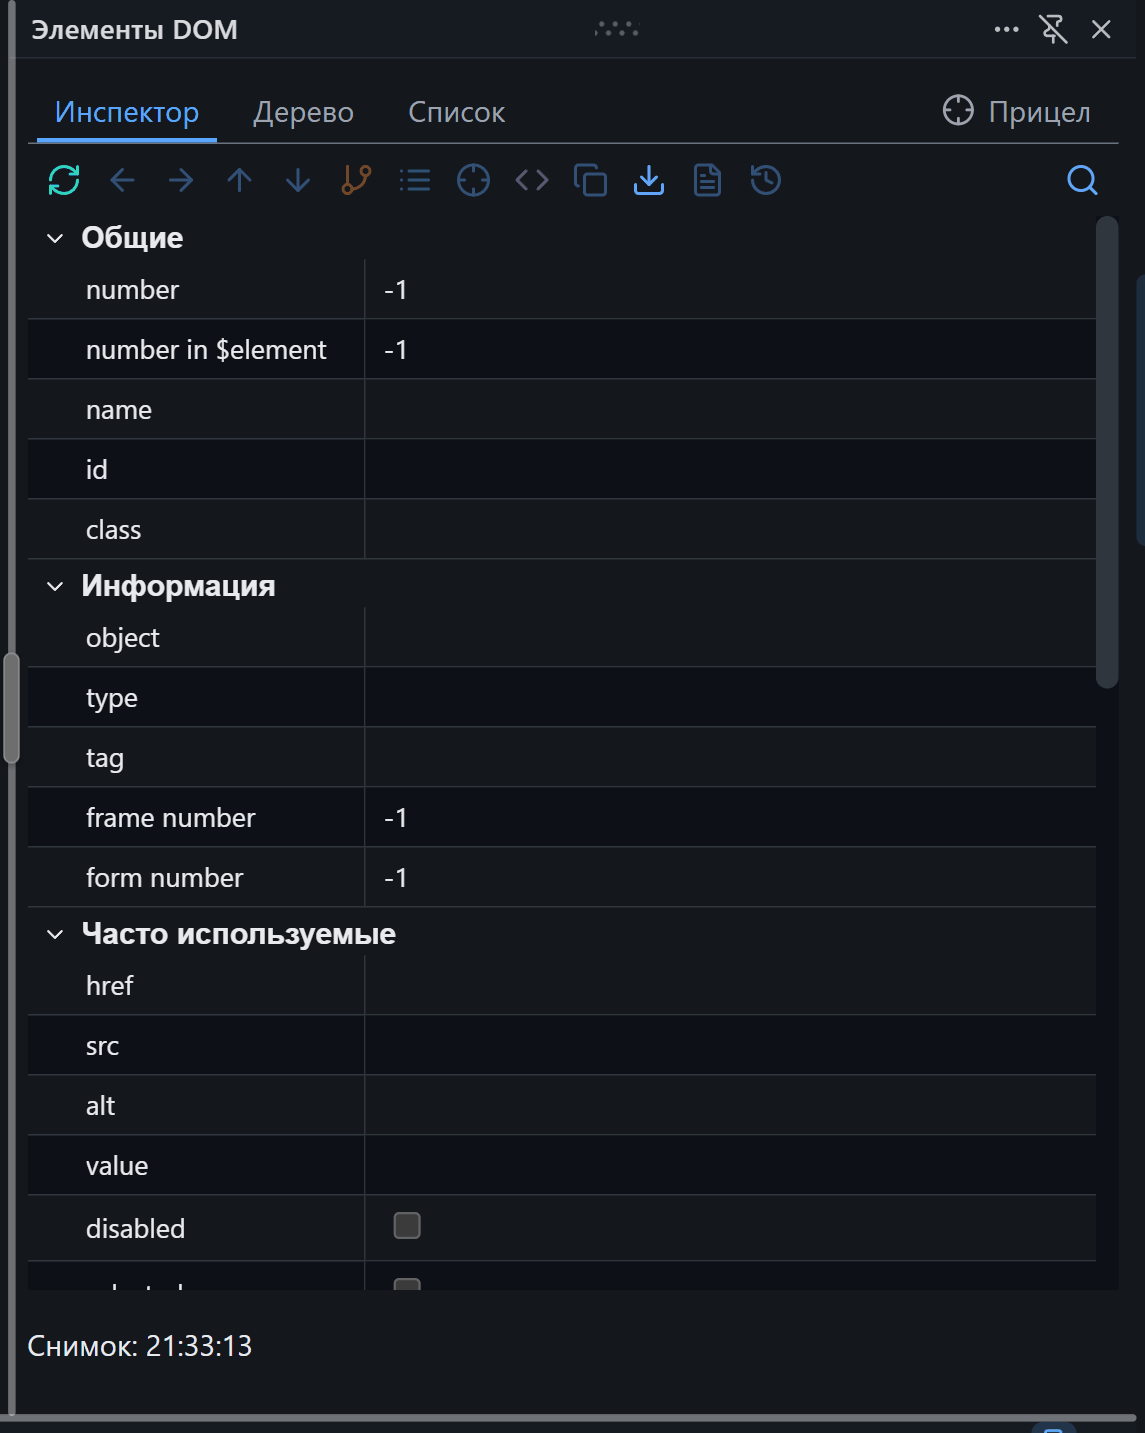The width and height of the screenshot is (1145, 1433).
Task: Click the Снимок: 21:33:13 status text
Action: (x=140, y=1346)
